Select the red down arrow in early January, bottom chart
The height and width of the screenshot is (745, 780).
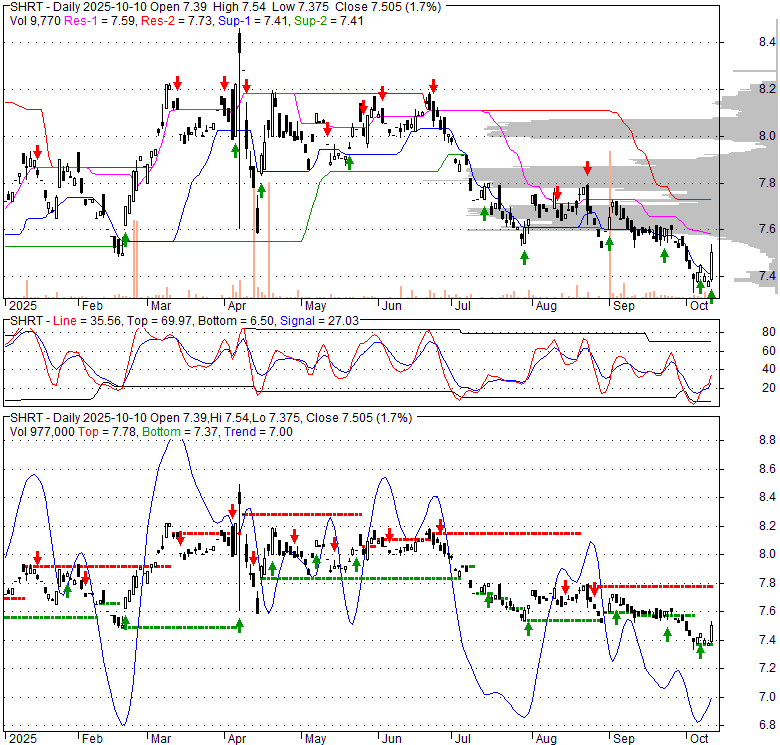pos(37,558)
